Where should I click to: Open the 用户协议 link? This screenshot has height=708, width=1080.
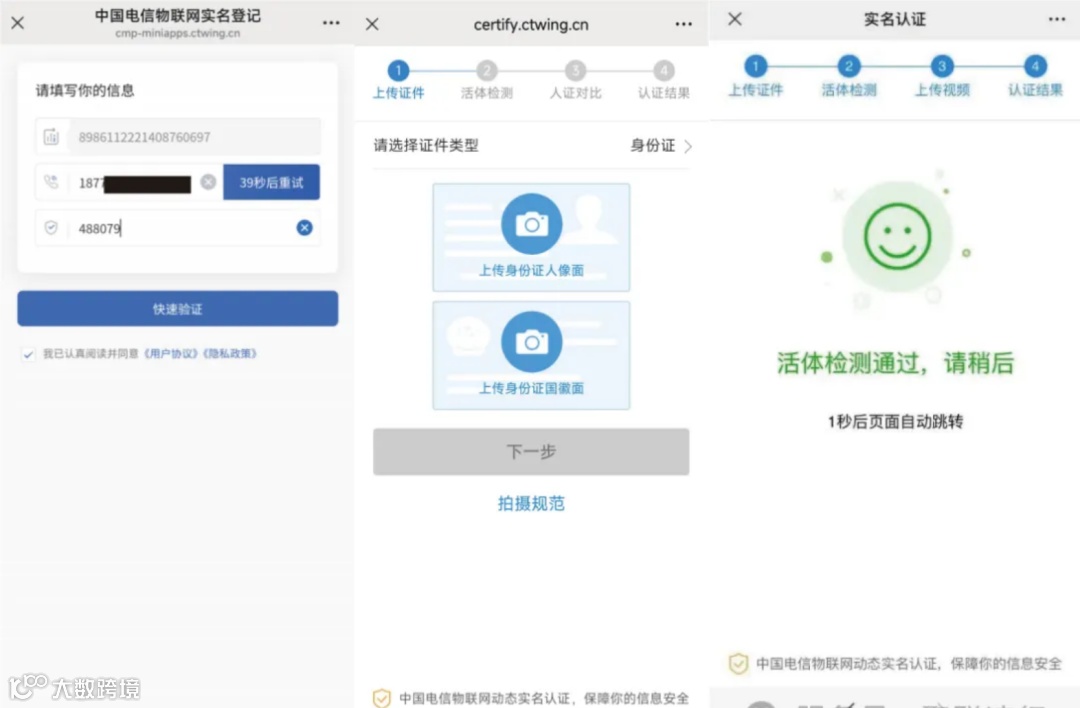pos(171,353)
